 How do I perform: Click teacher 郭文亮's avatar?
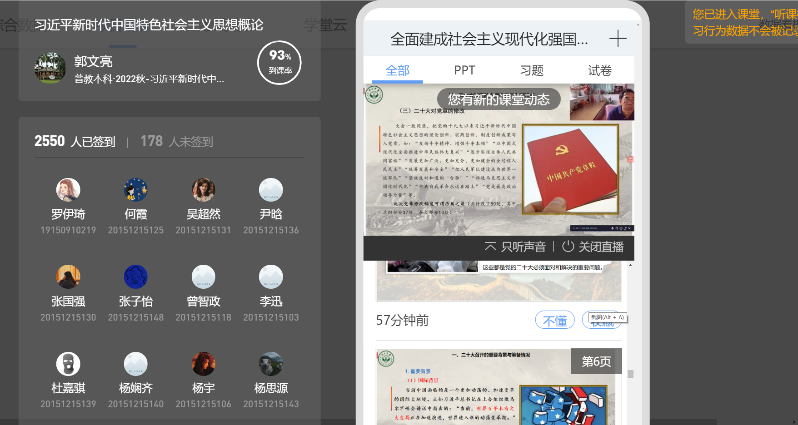[50, 68]
